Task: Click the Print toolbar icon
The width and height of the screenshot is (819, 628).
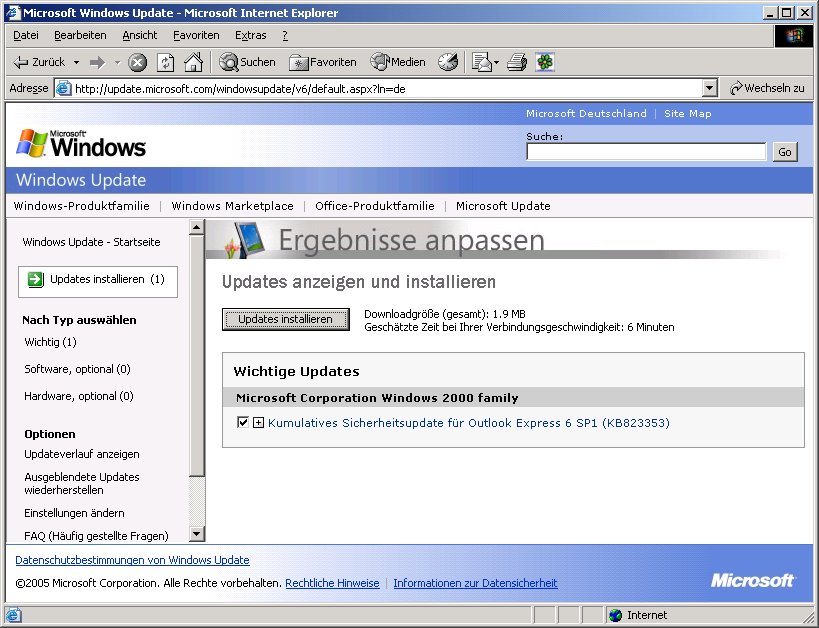Action: click(x=516, y=62)
